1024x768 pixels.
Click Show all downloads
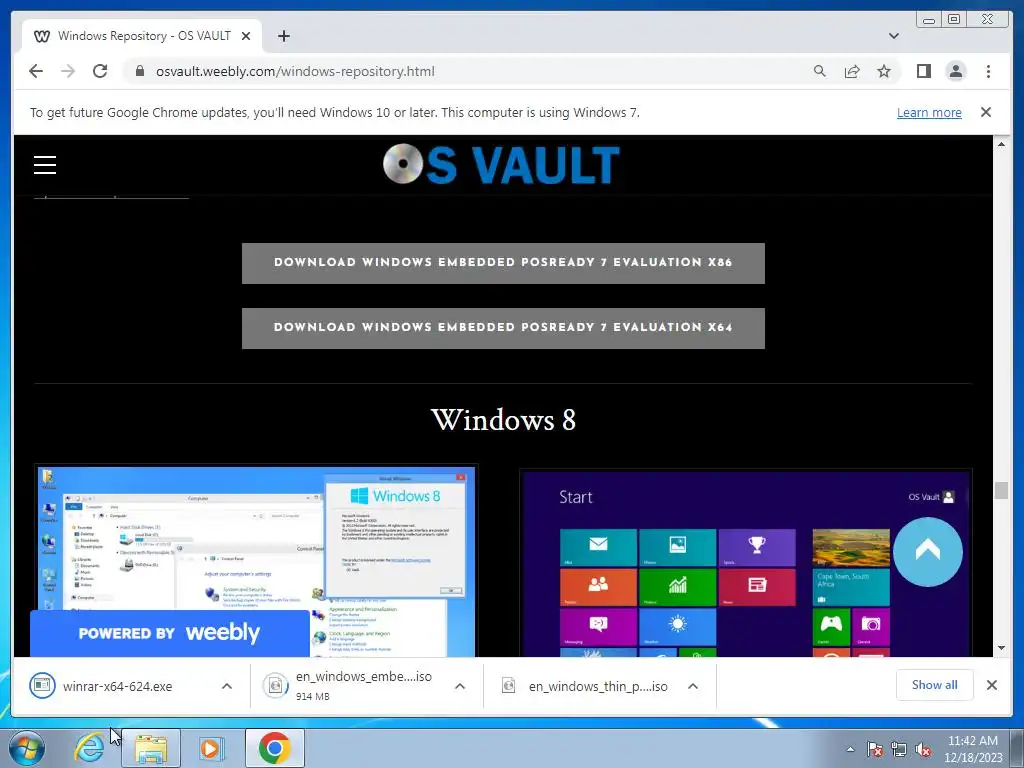[935, 685]
